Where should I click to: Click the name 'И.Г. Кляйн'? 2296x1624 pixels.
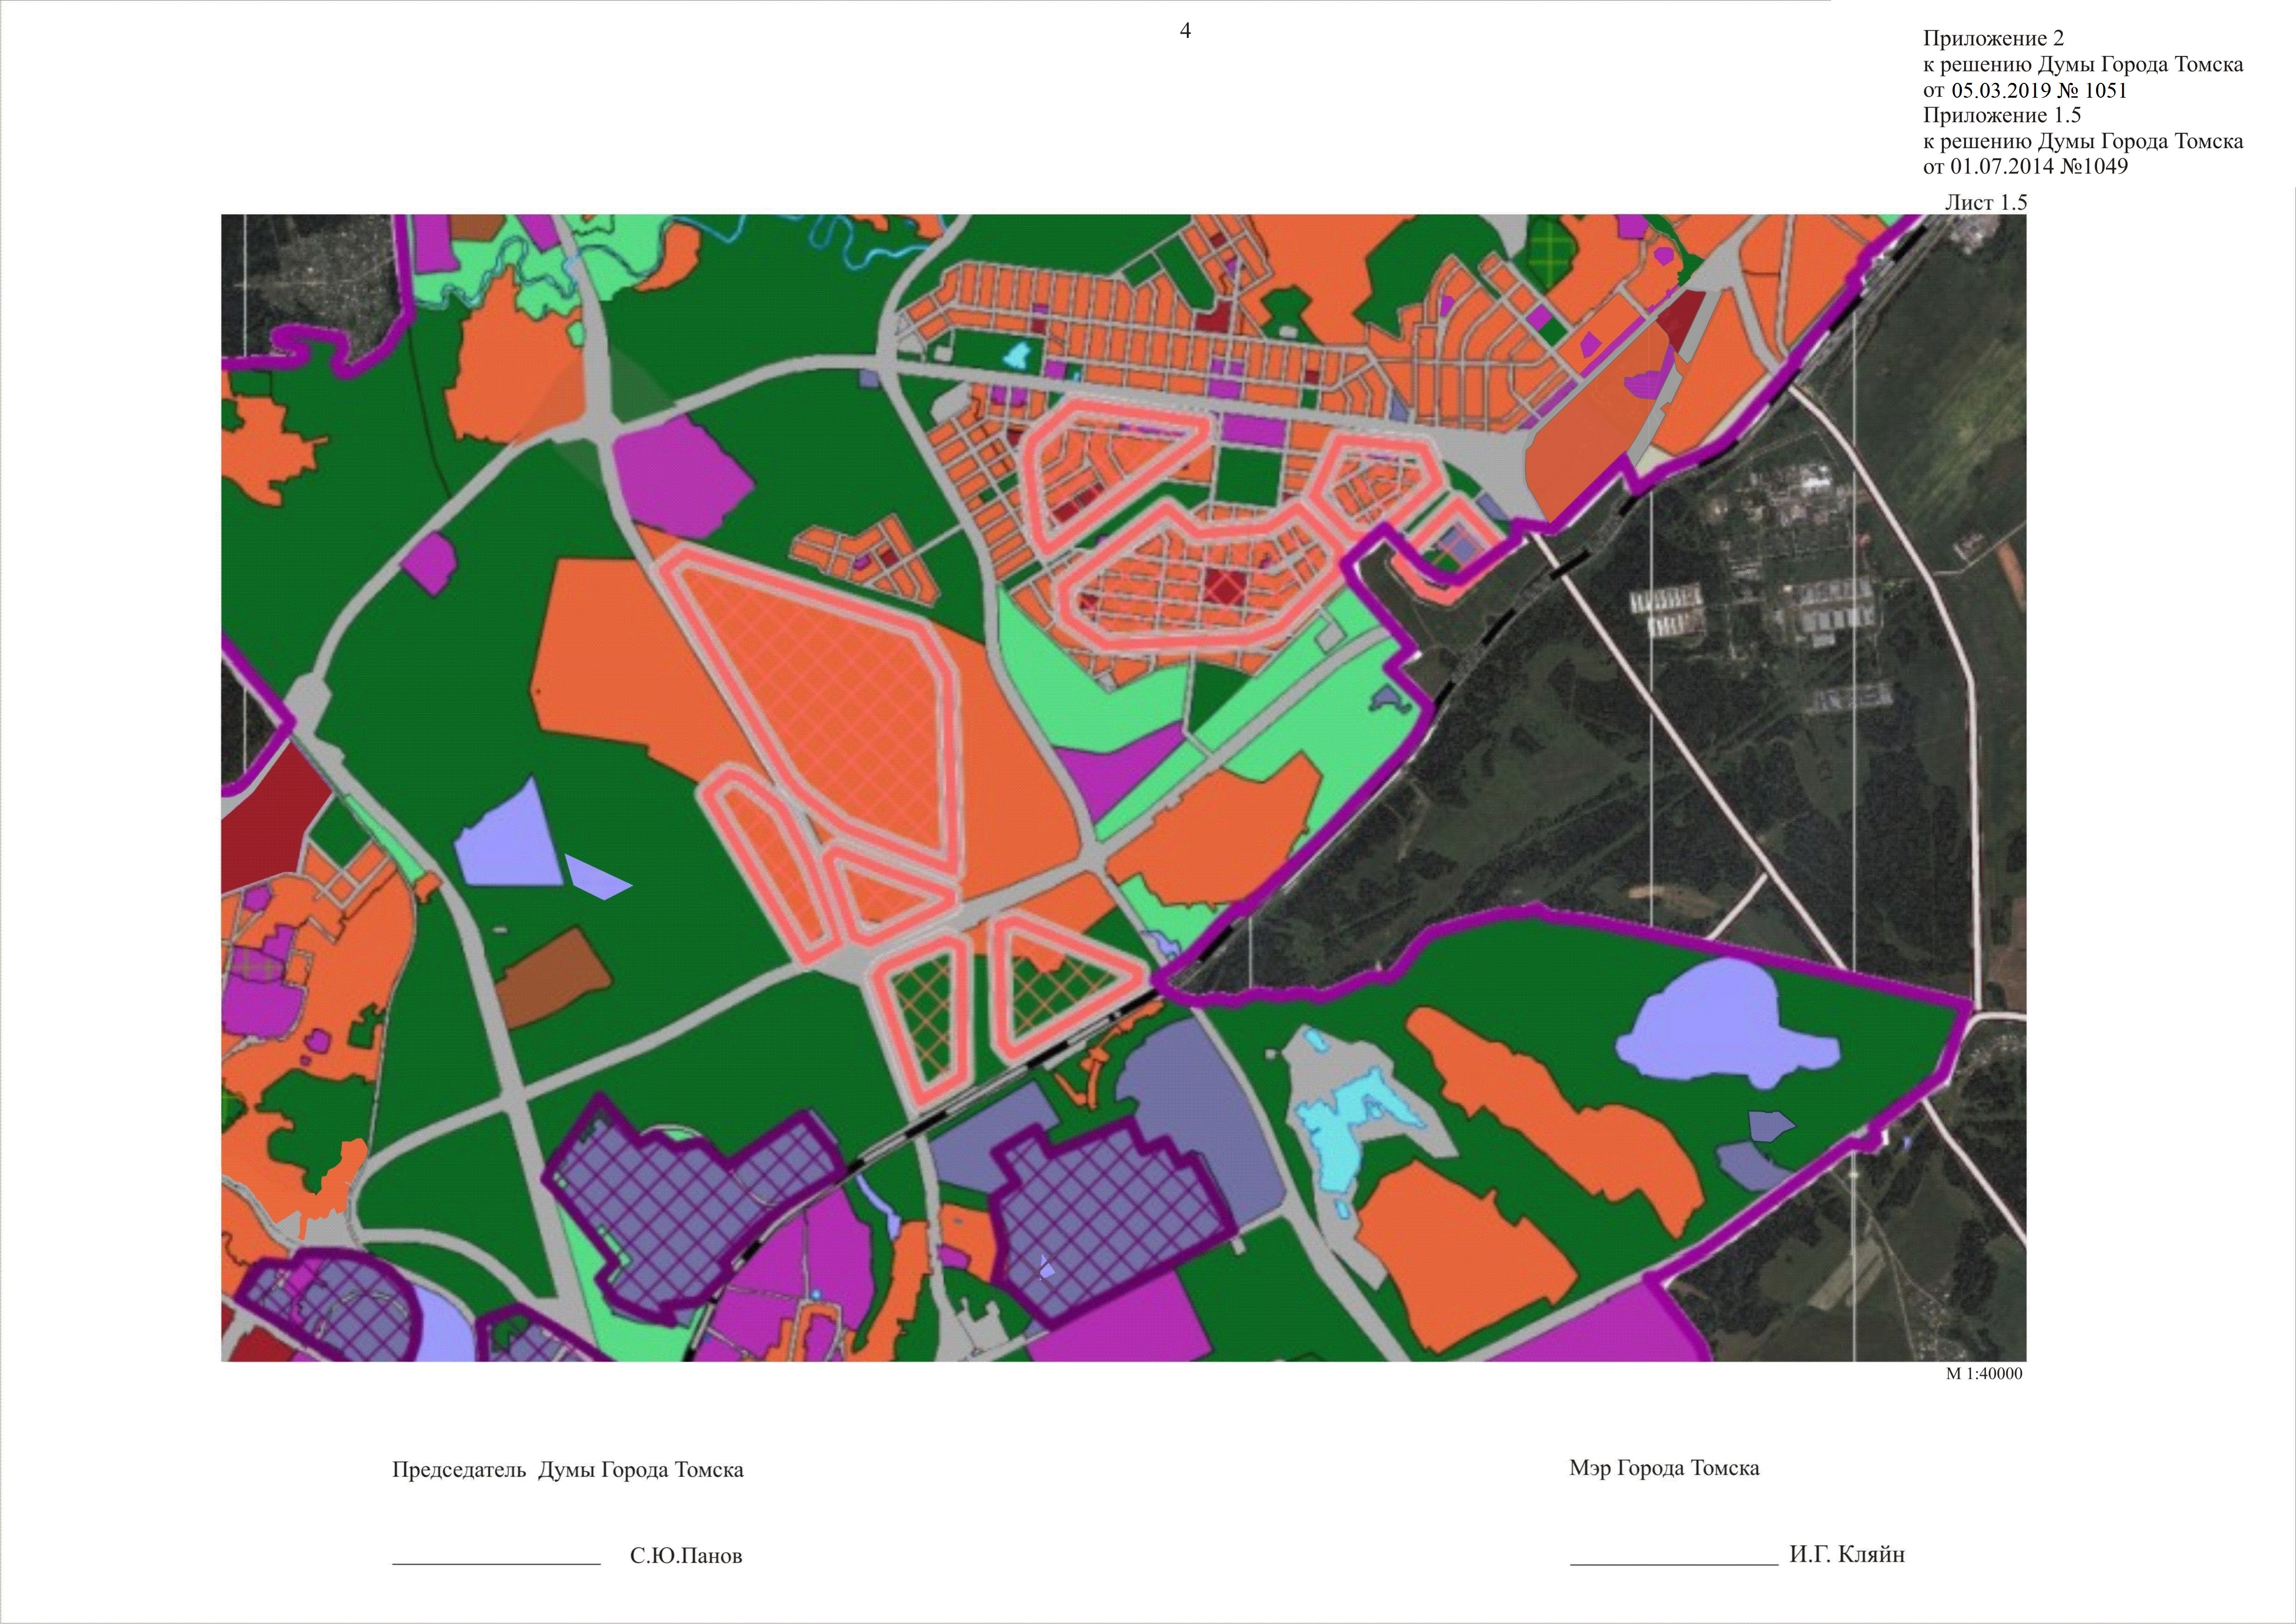(x=1847, y=1555)
